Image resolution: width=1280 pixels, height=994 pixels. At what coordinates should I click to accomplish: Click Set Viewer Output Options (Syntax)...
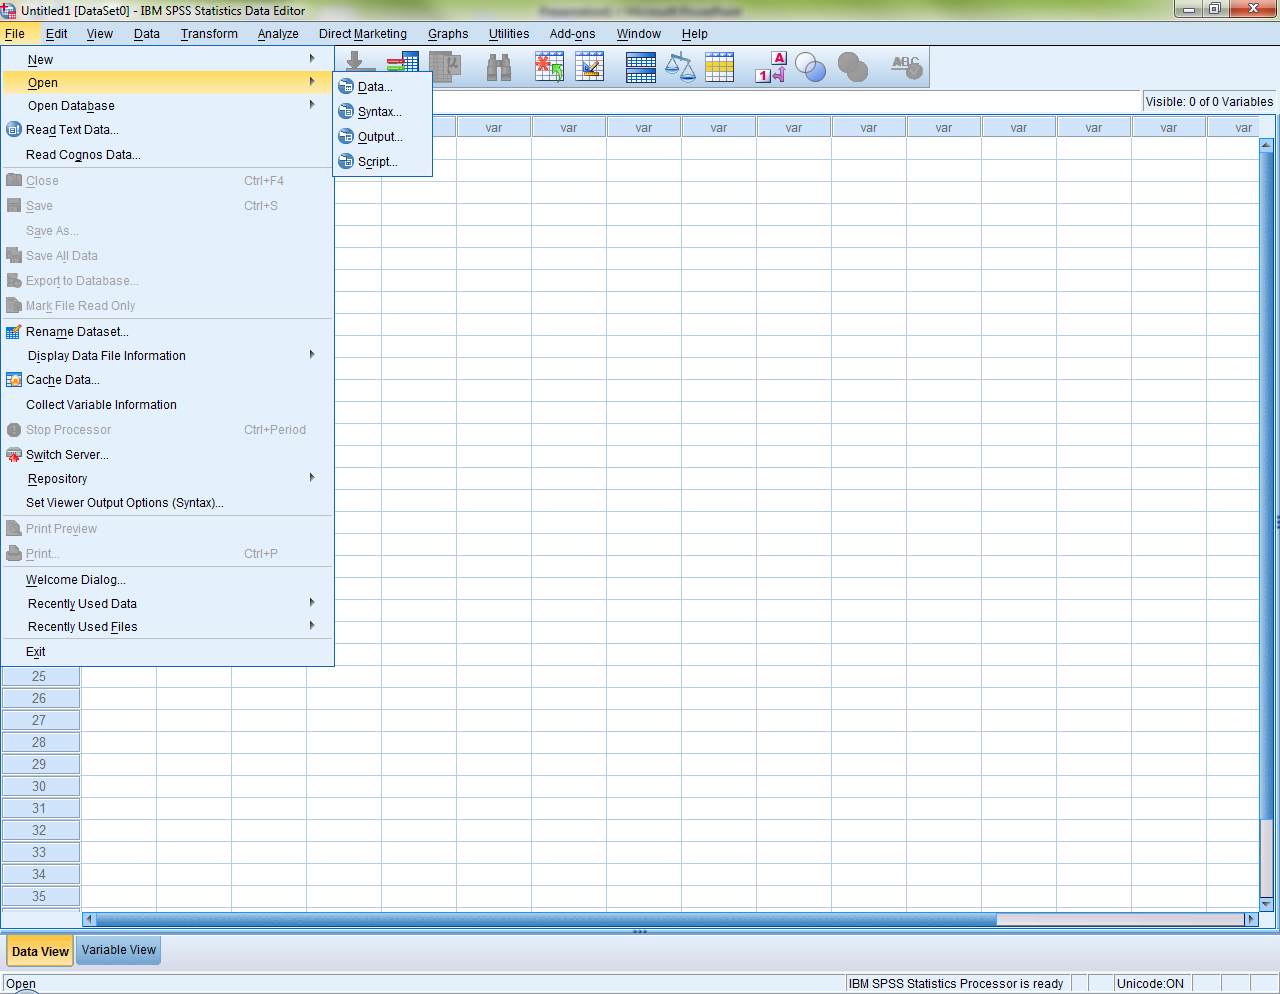pyautogui.click(x=167, y=503)
